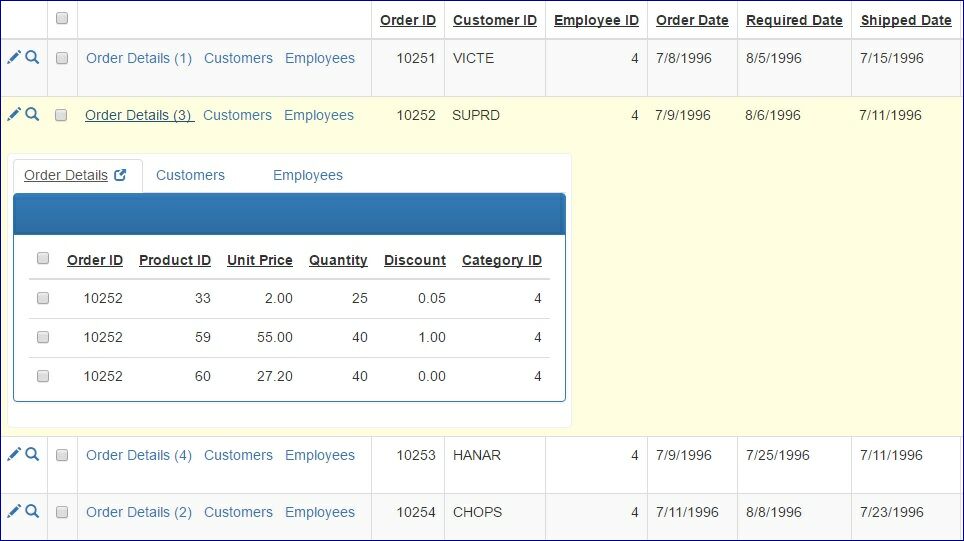Switch to the Employees tab in detail panel

point(308,176)
